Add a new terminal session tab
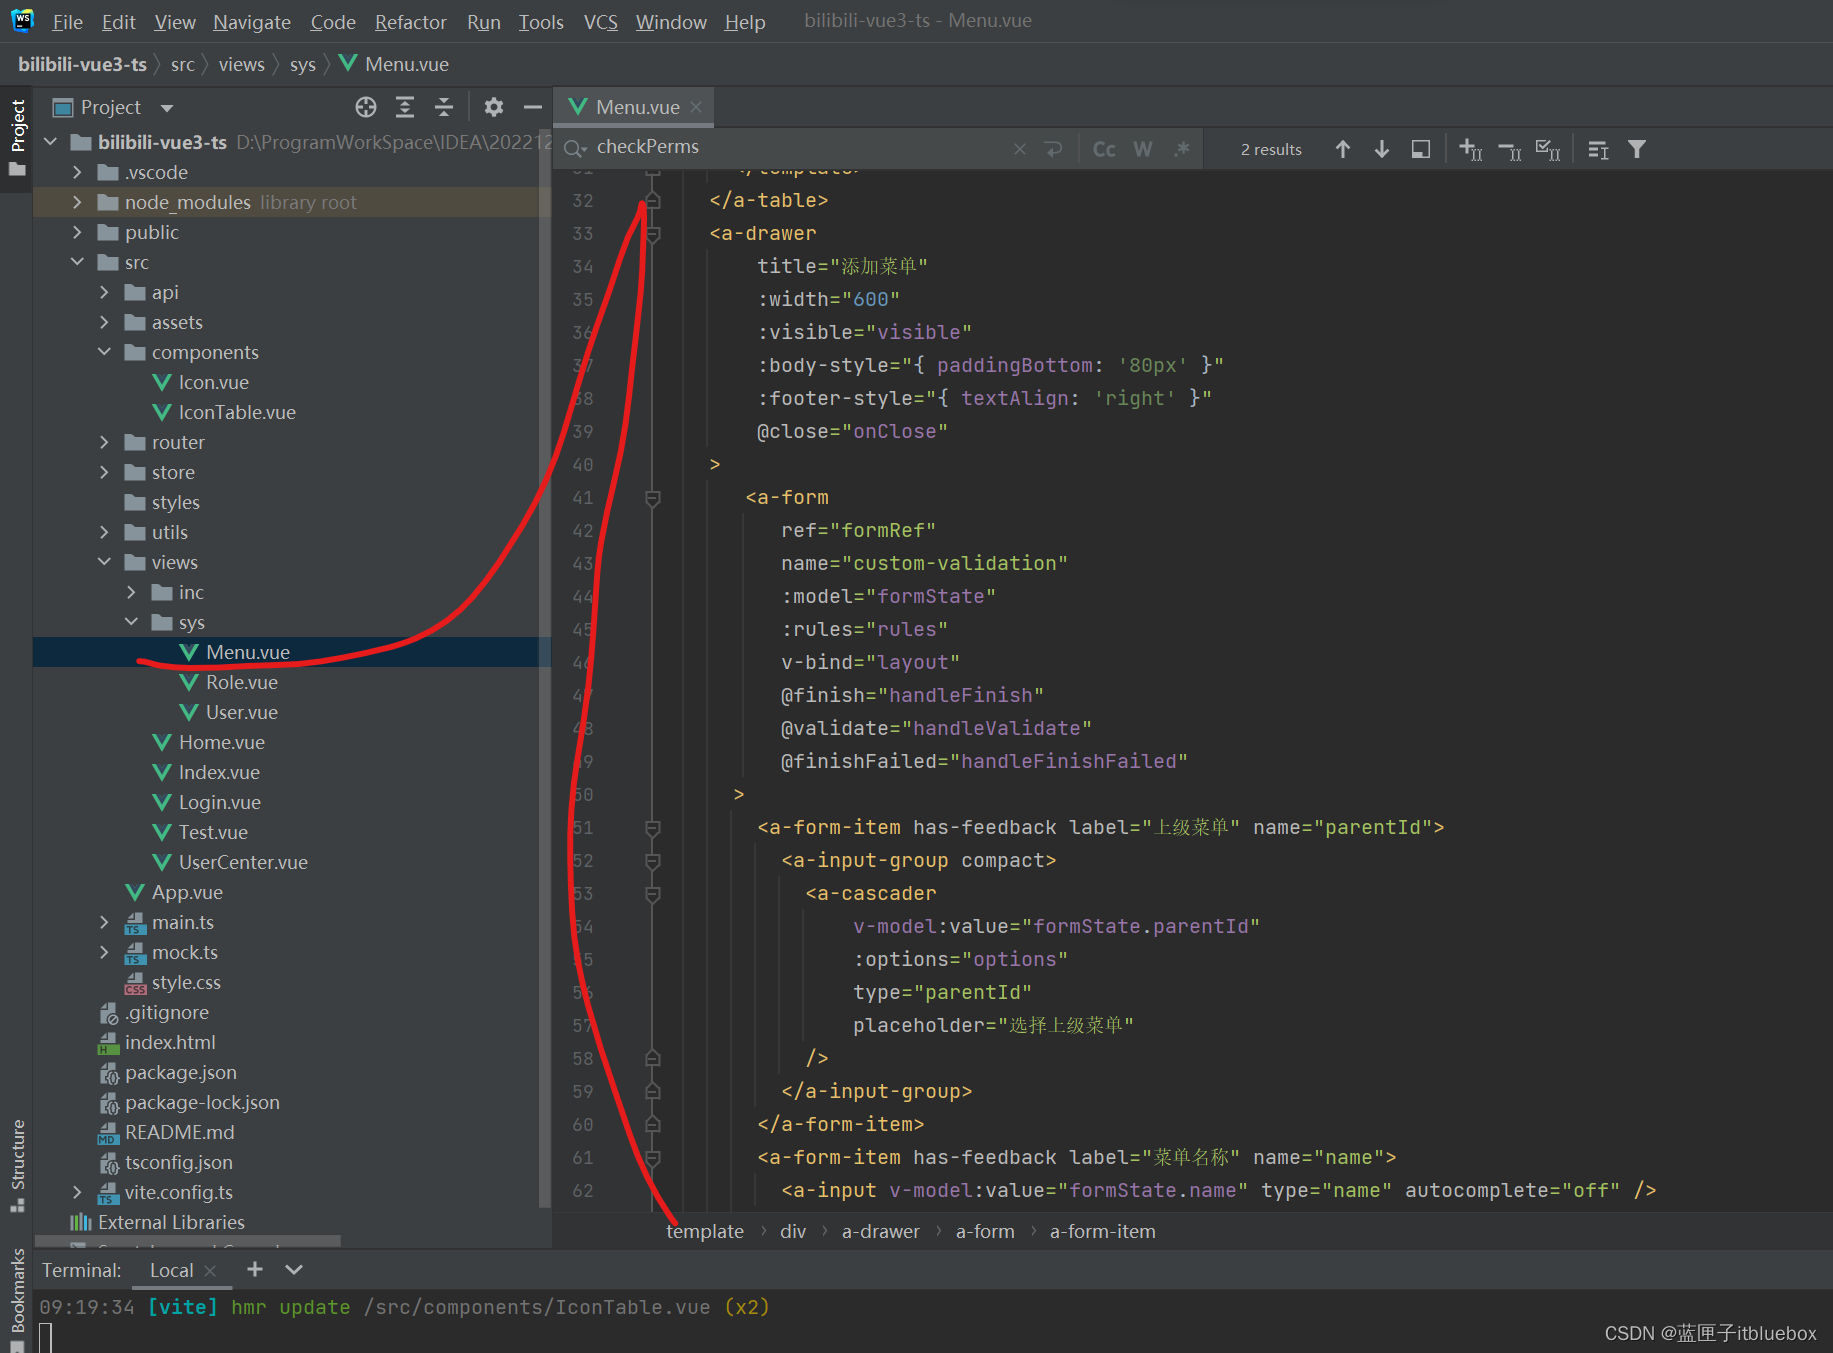Viewport: 1833px width, 1353px height. pos(255,1269)
